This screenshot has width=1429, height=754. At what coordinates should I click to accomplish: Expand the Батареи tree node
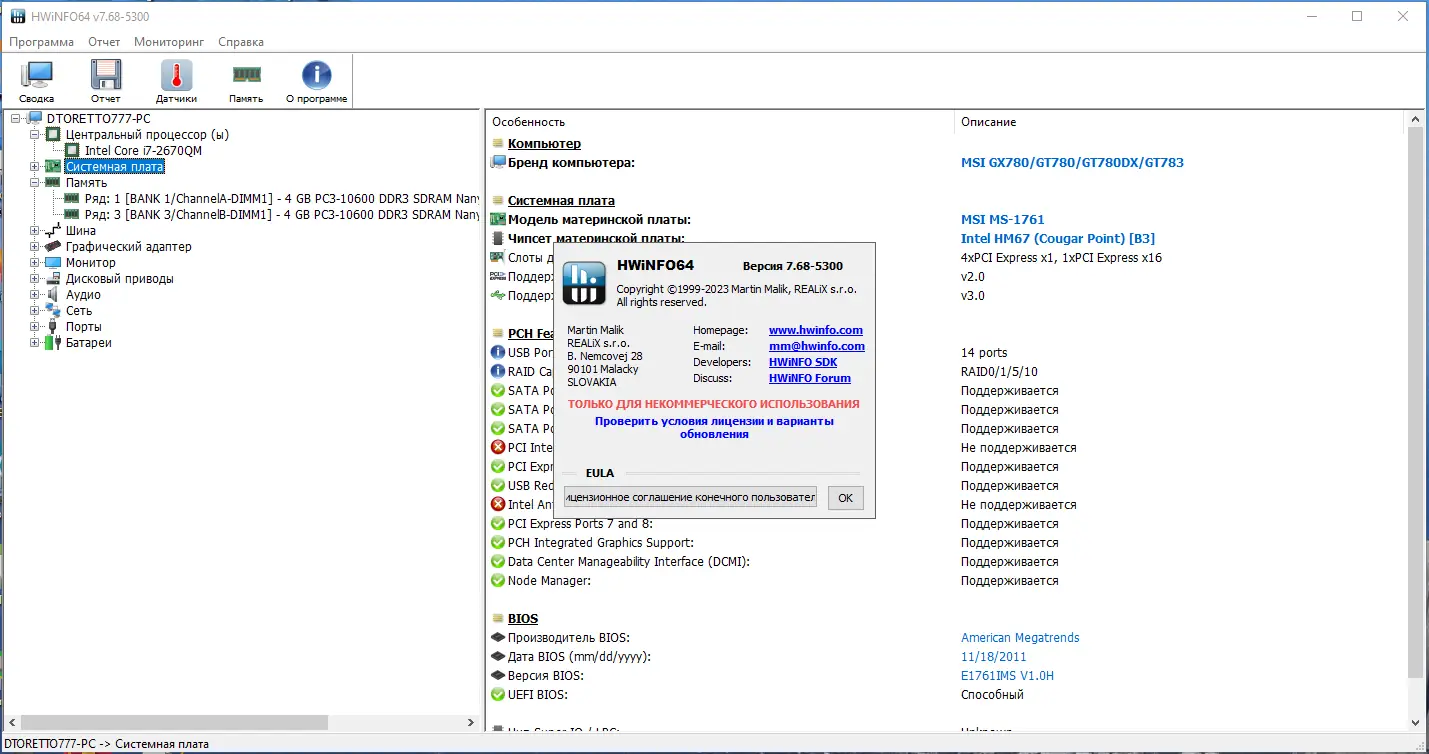35,343
